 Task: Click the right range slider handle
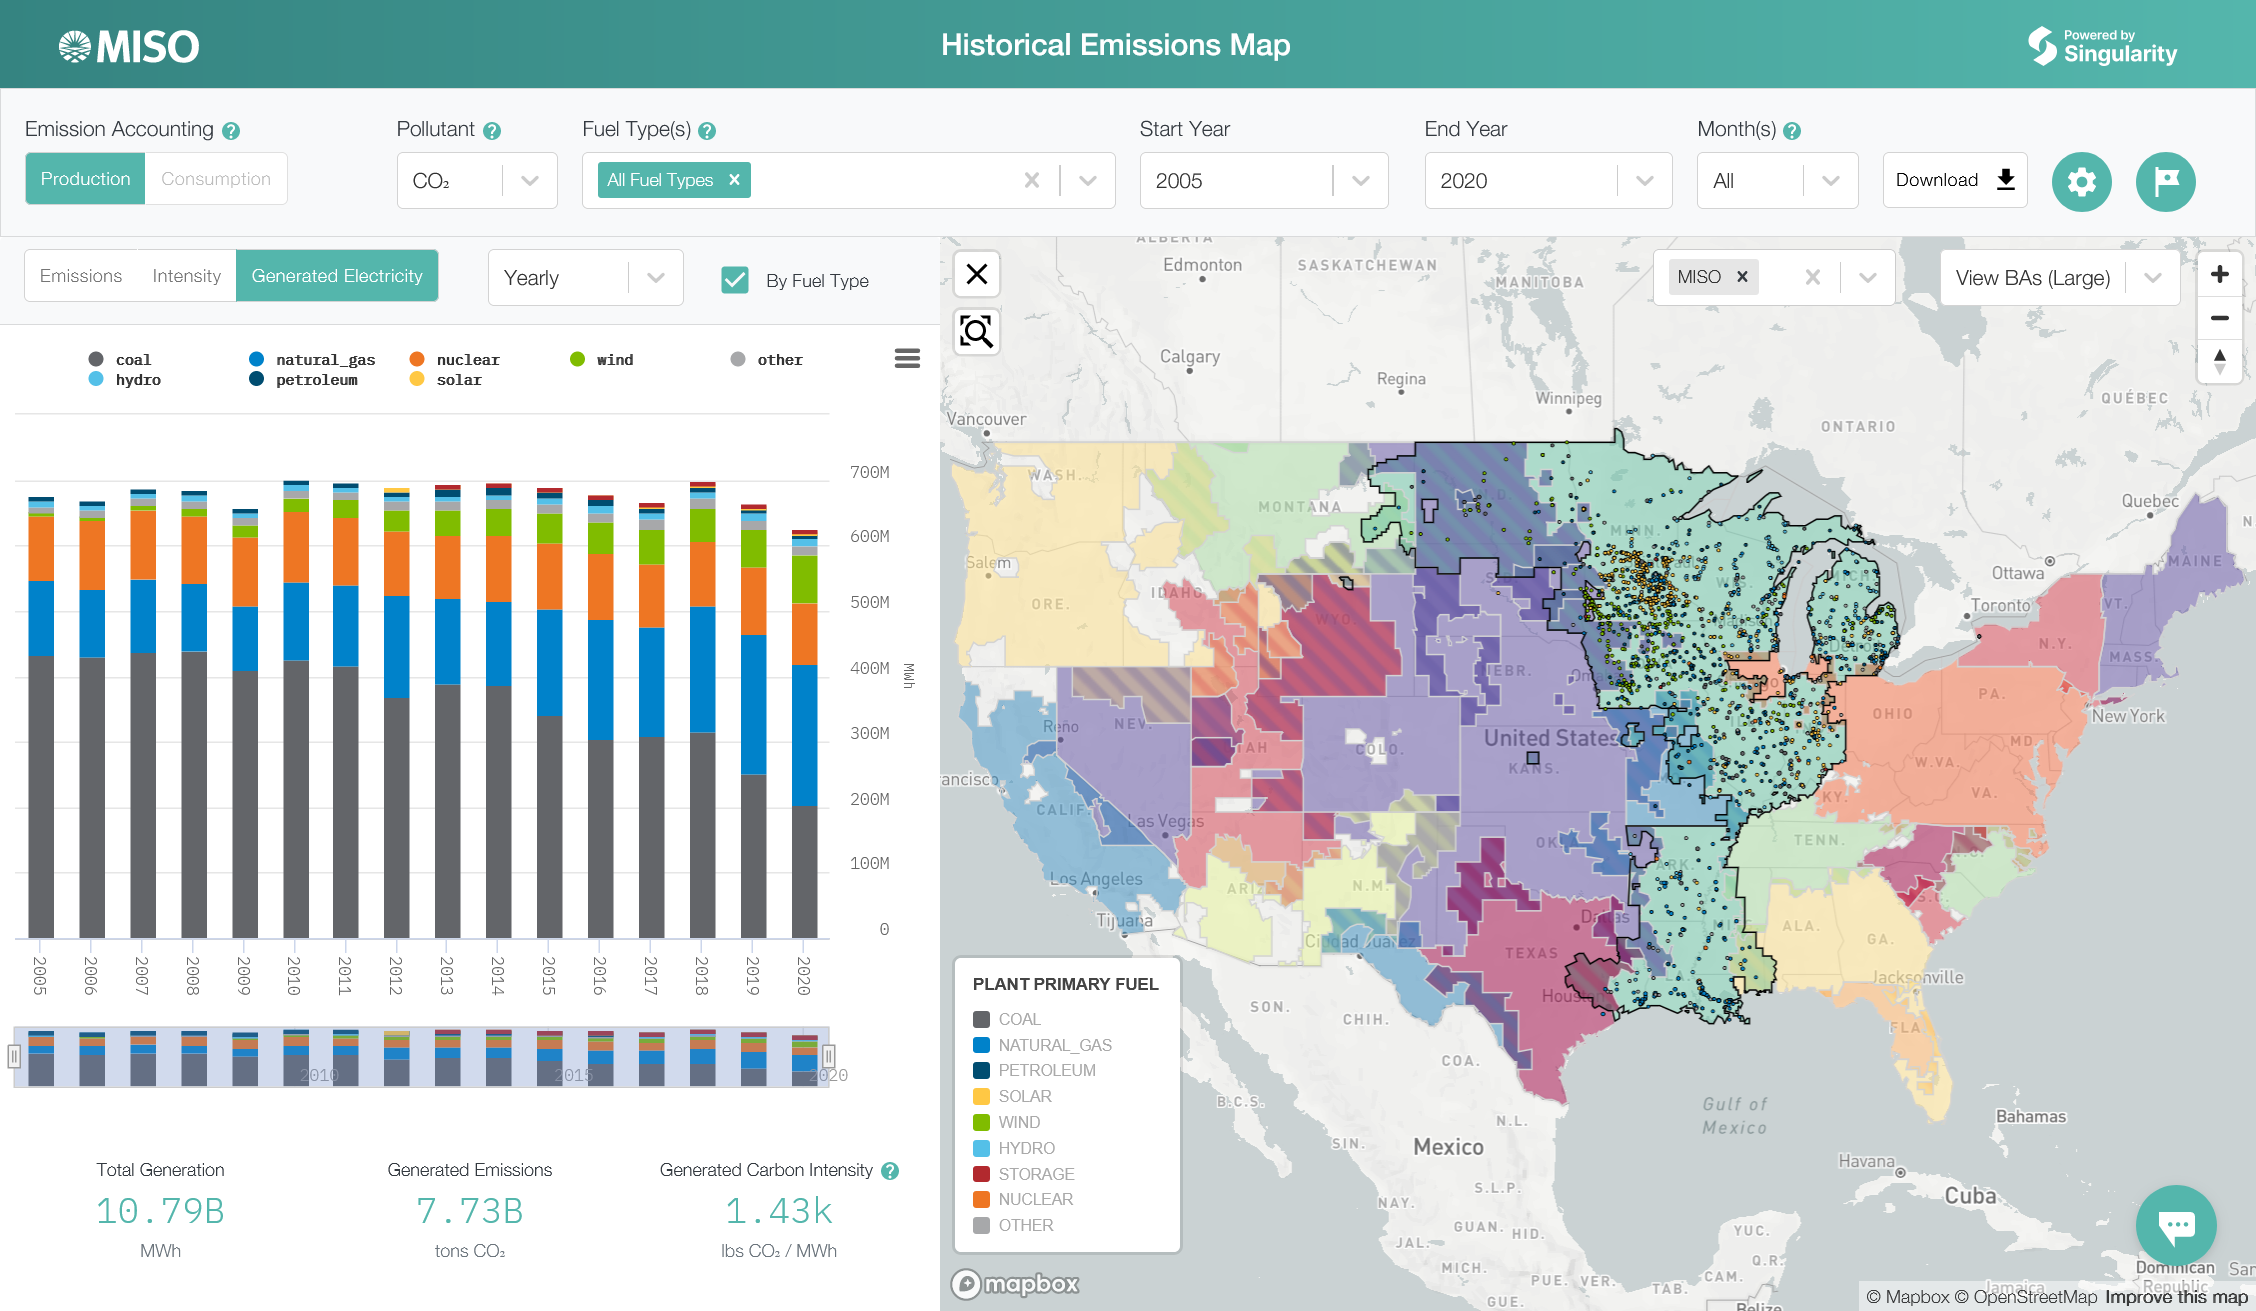click(x=828, y=1056)
